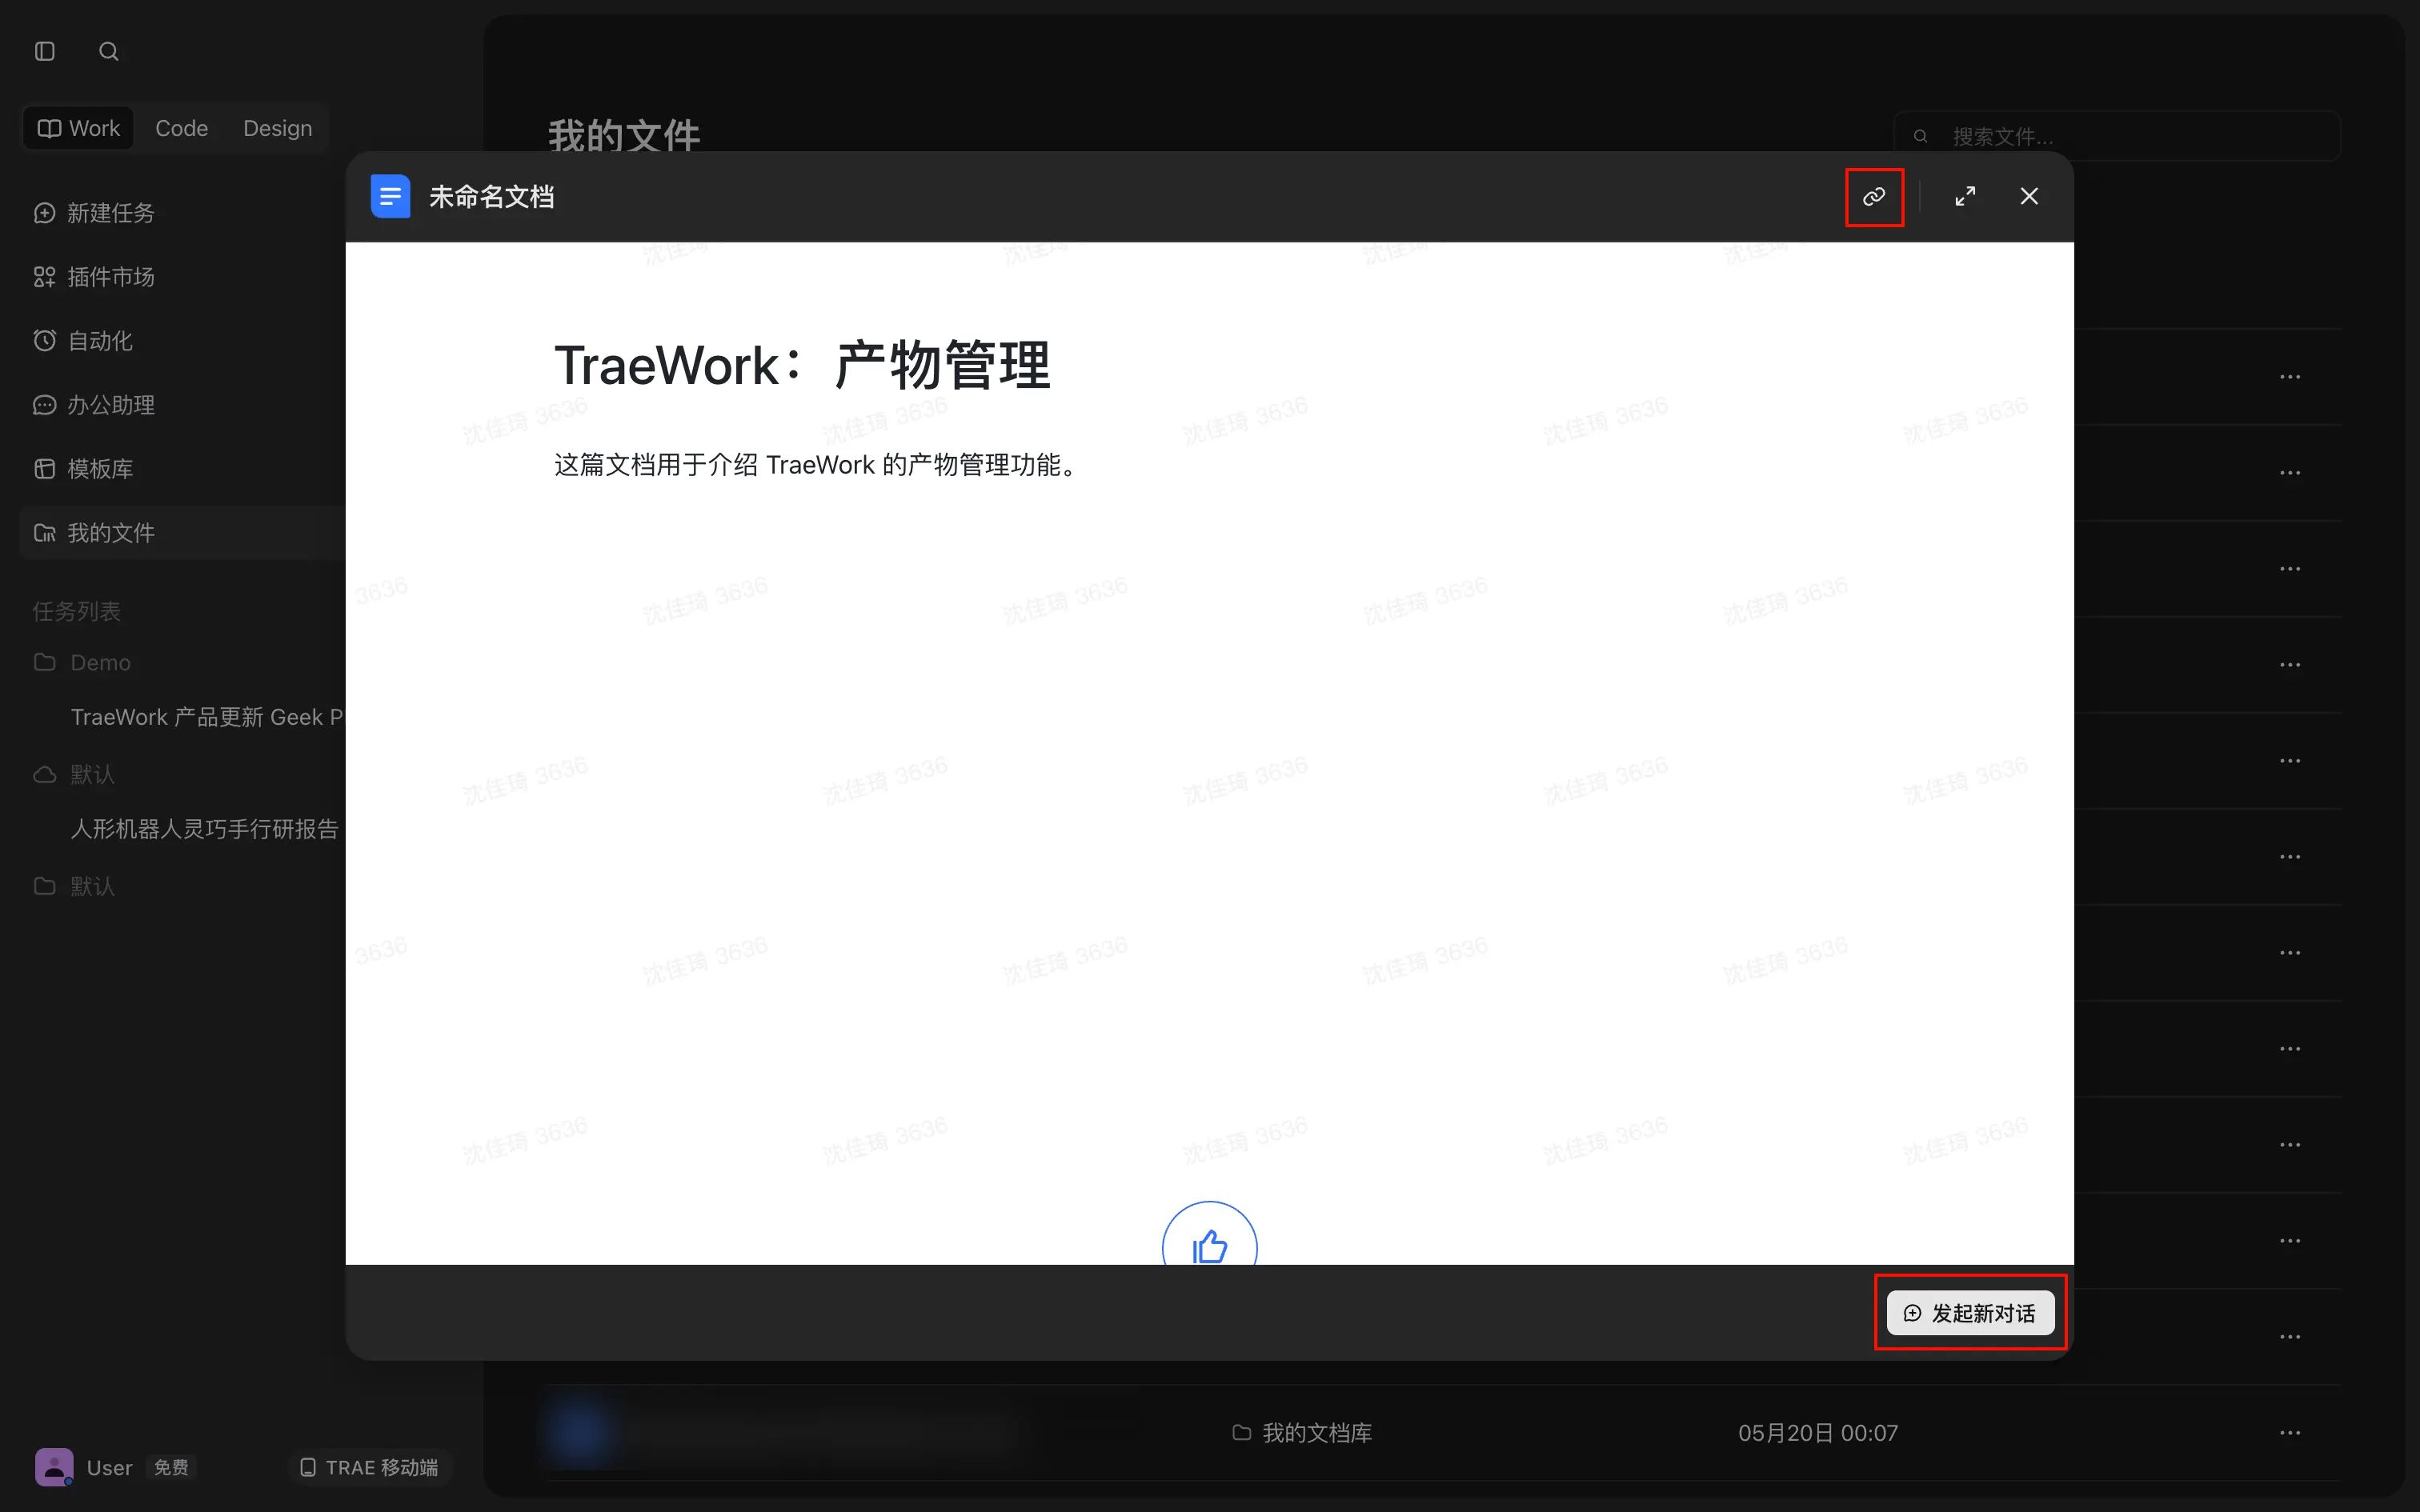Image resolution: width=2420 pixels, height=1512 pixels.
Task: Open the TraeWork 产品更新 Geek task
Action: [x=207, y=717]
